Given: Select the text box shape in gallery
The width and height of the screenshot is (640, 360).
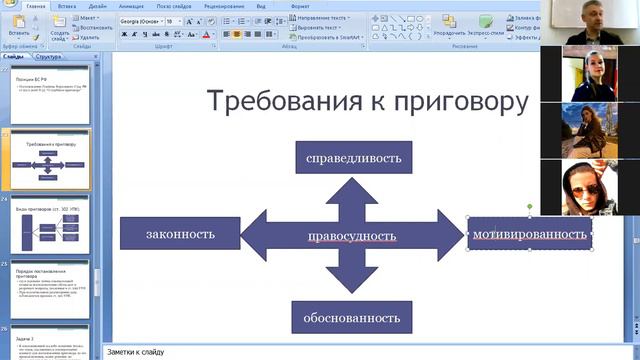Looking at the screenshot, I should pos(384,19).
